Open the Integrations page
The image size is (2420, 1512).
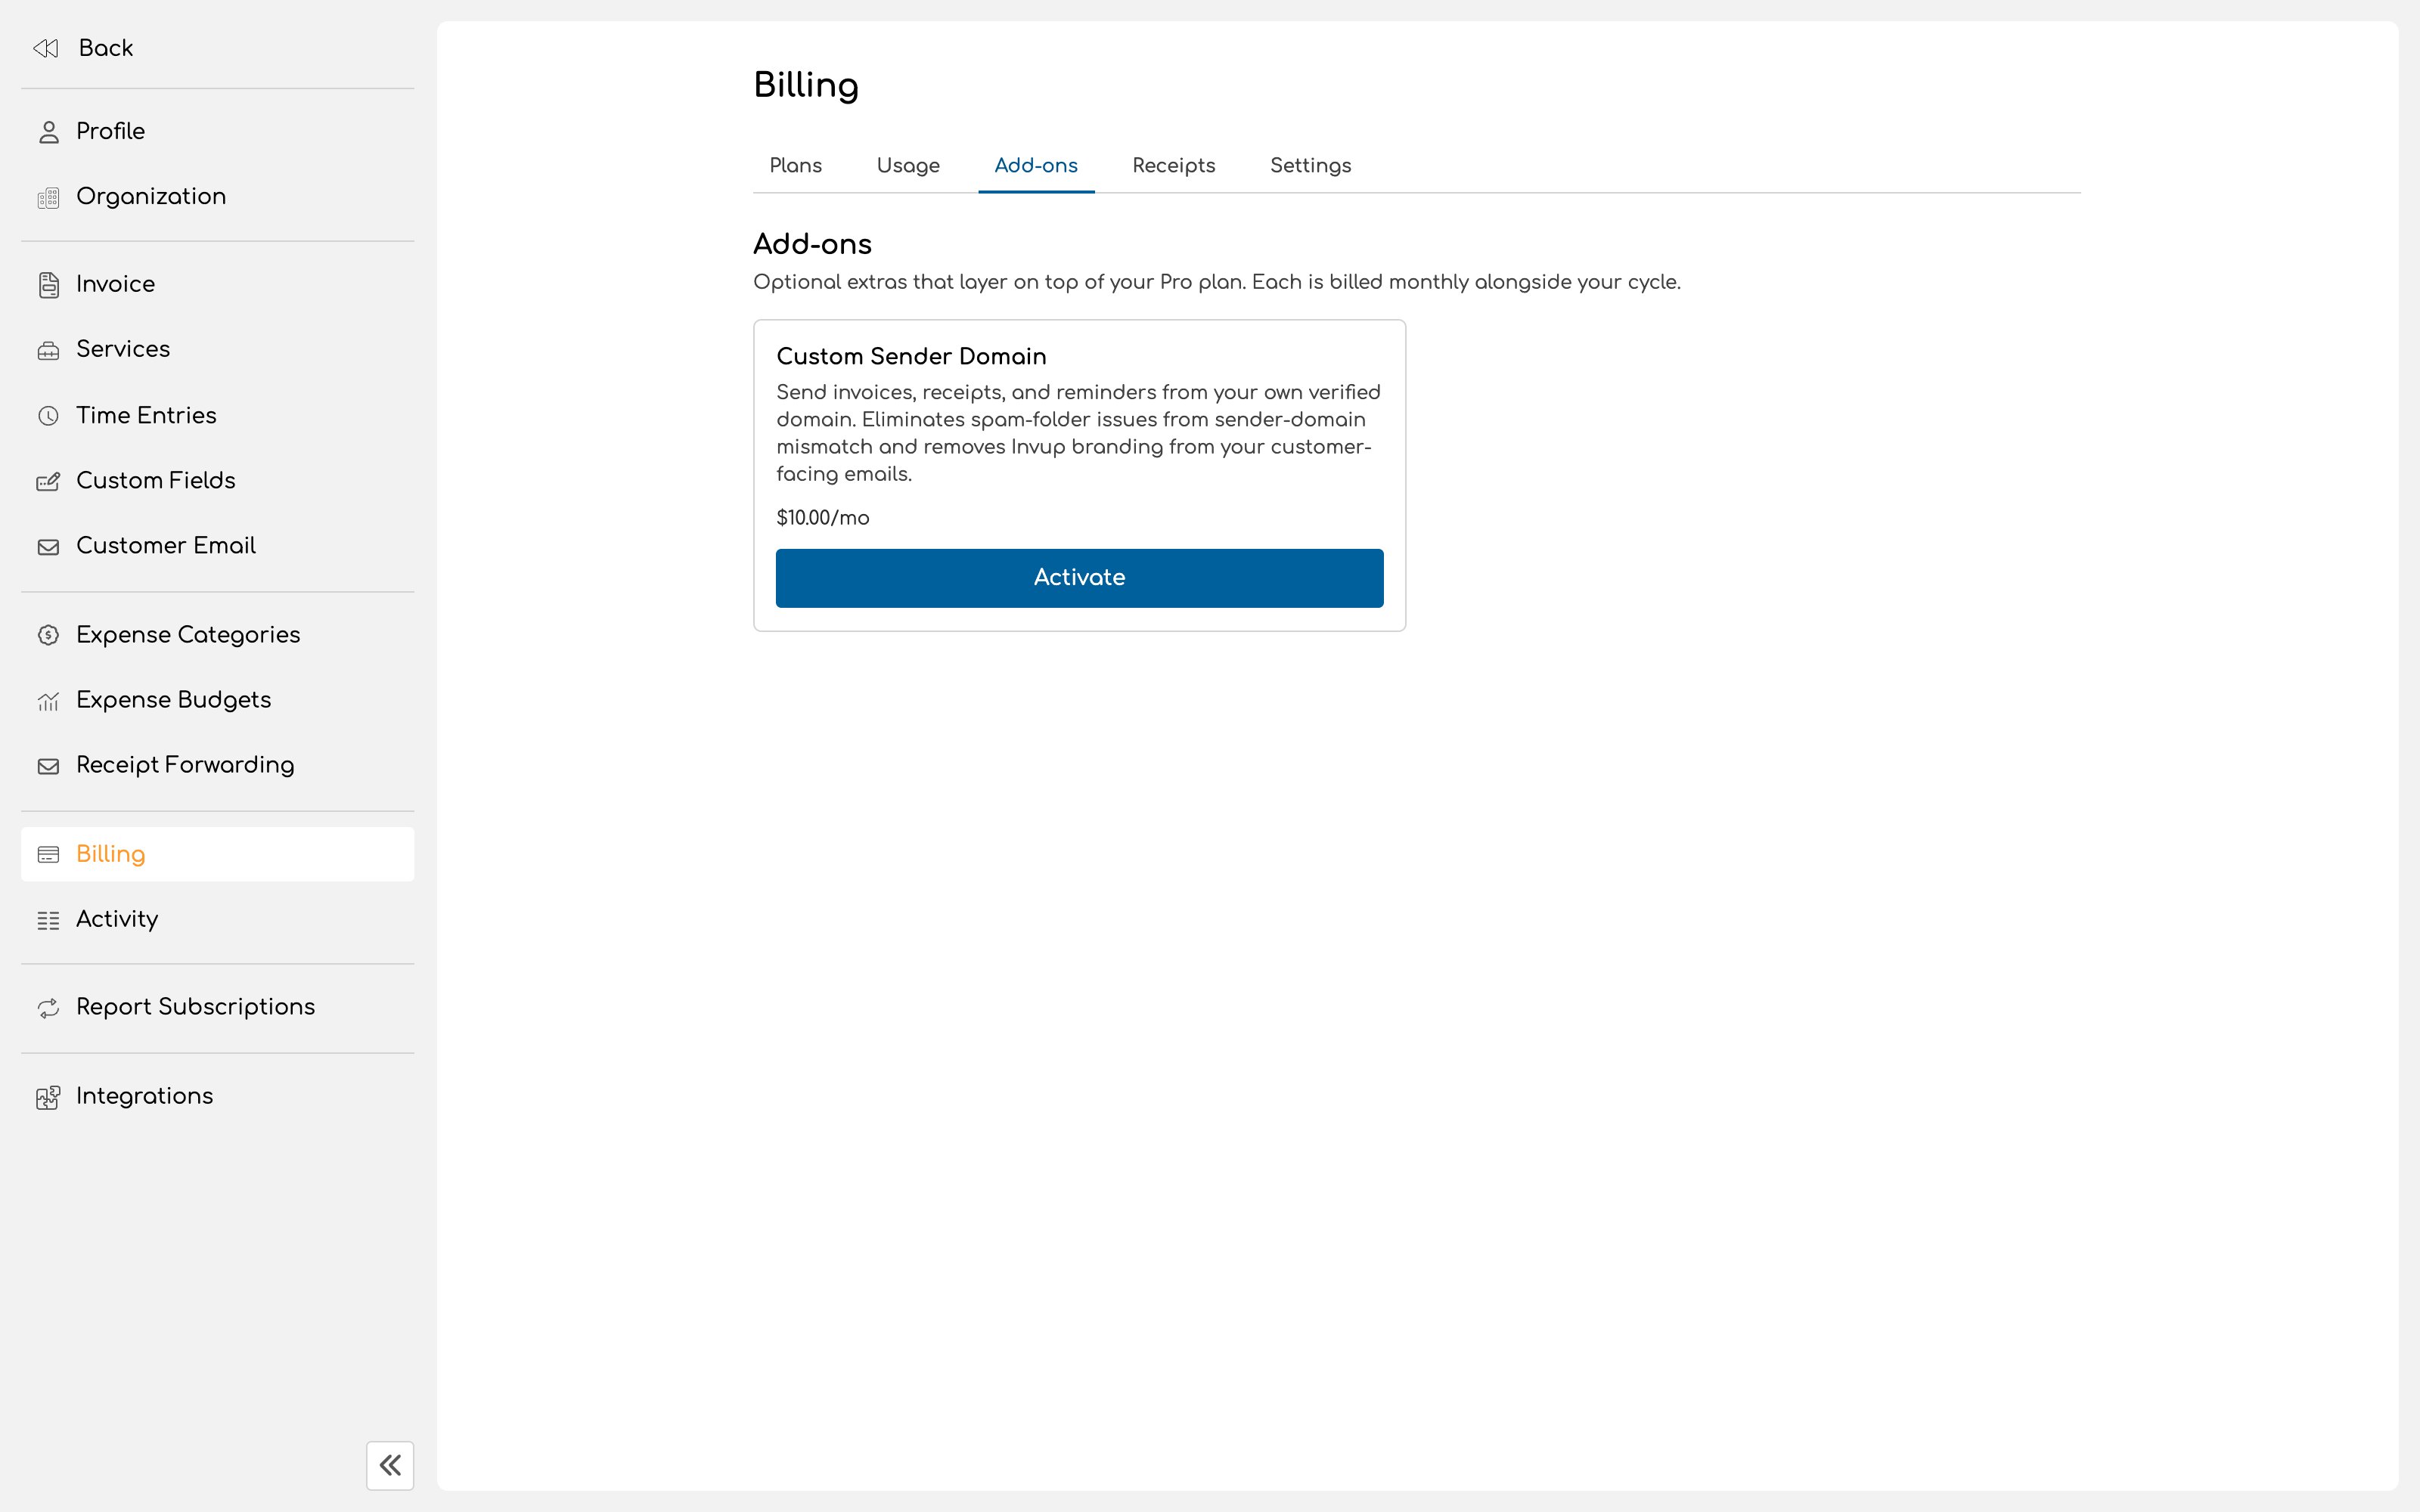coord(217,1097)
